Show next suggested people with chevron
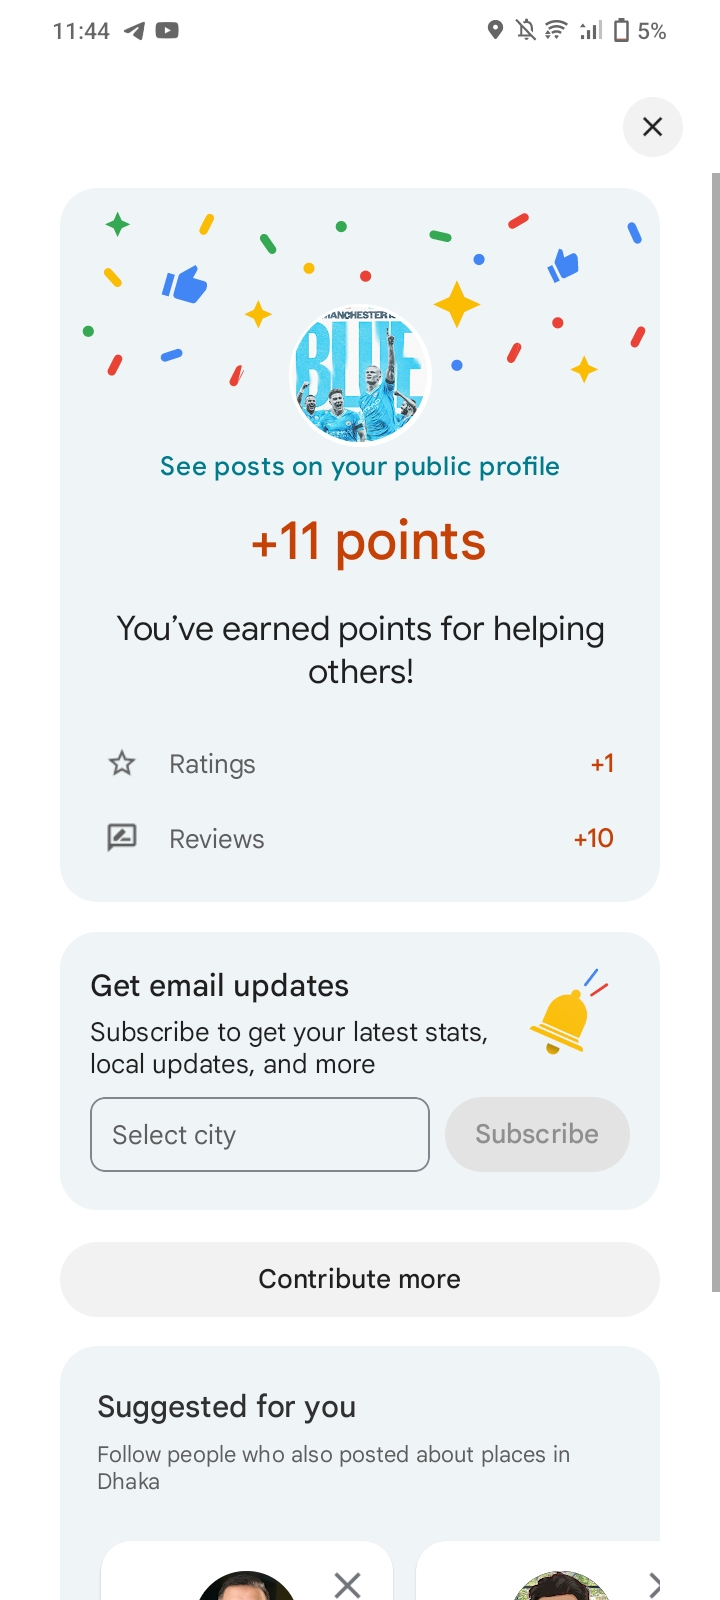Screen dimensions: 720x1600 click(654, 1584)
